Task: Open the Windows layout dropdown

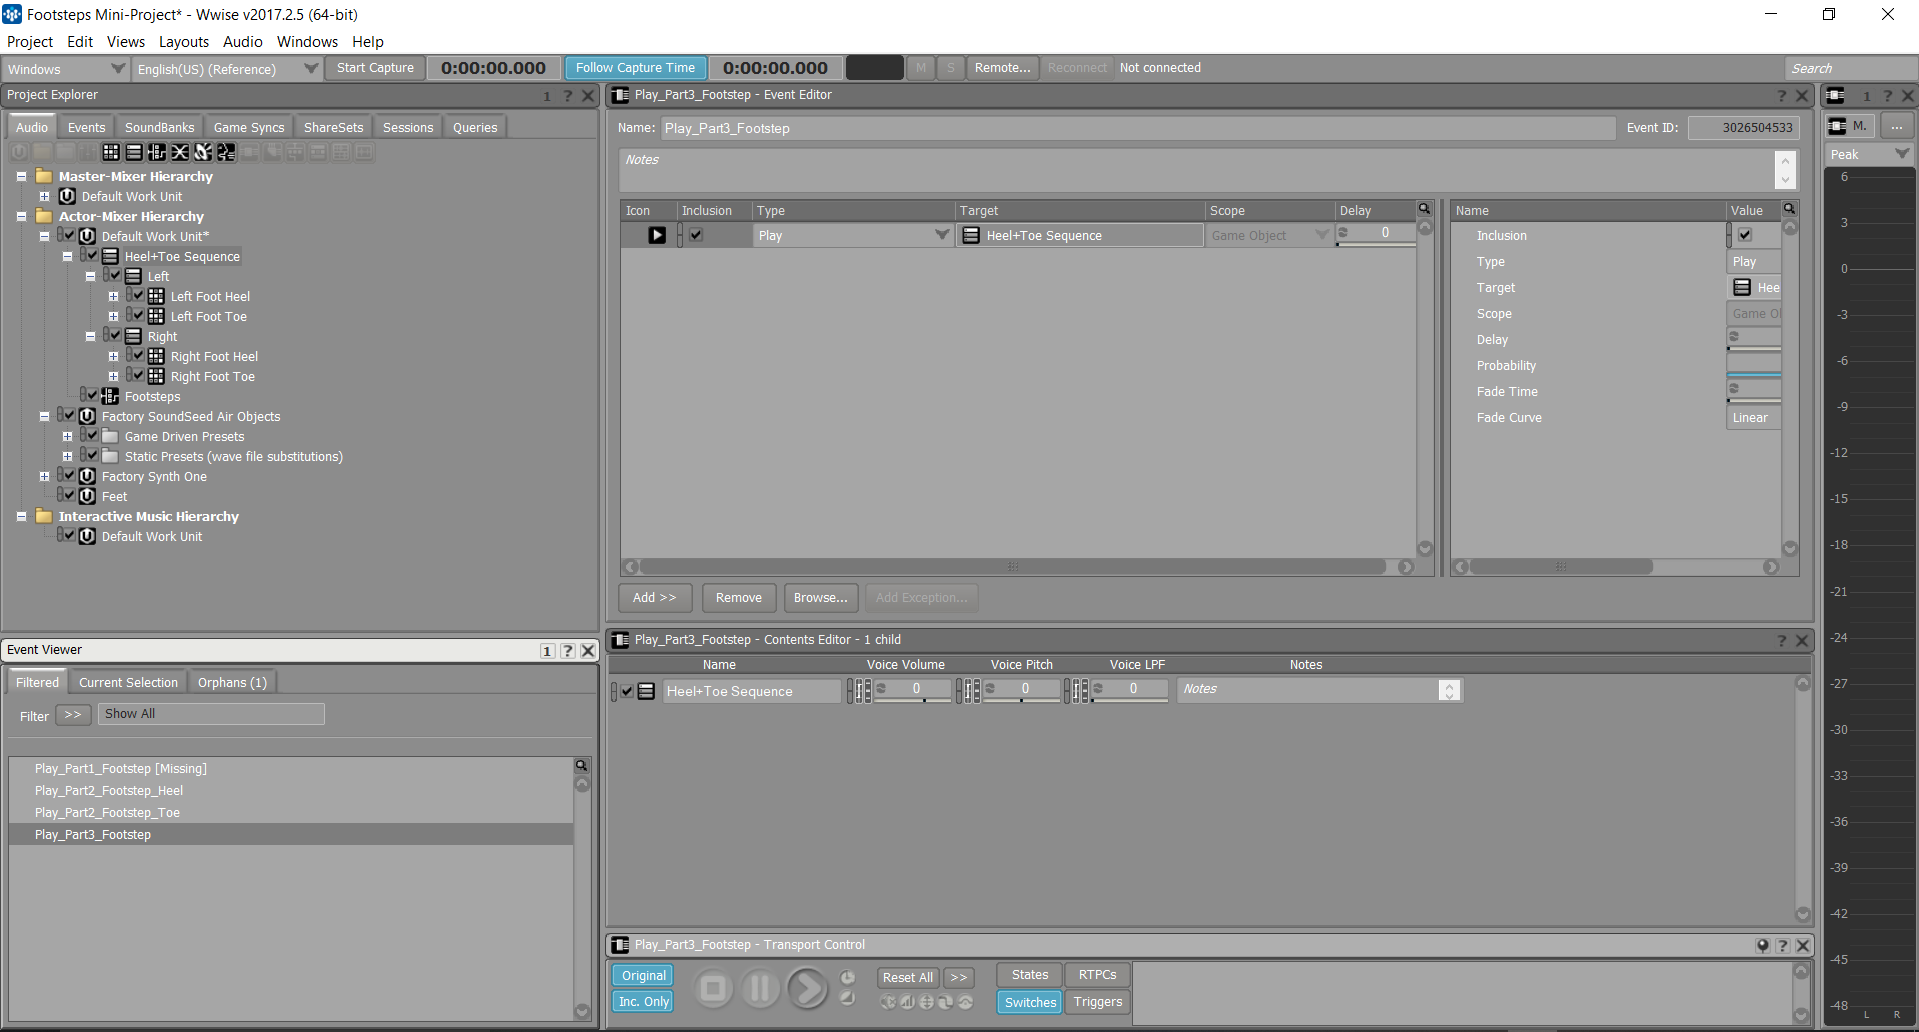Action: [x=66, y=69]
